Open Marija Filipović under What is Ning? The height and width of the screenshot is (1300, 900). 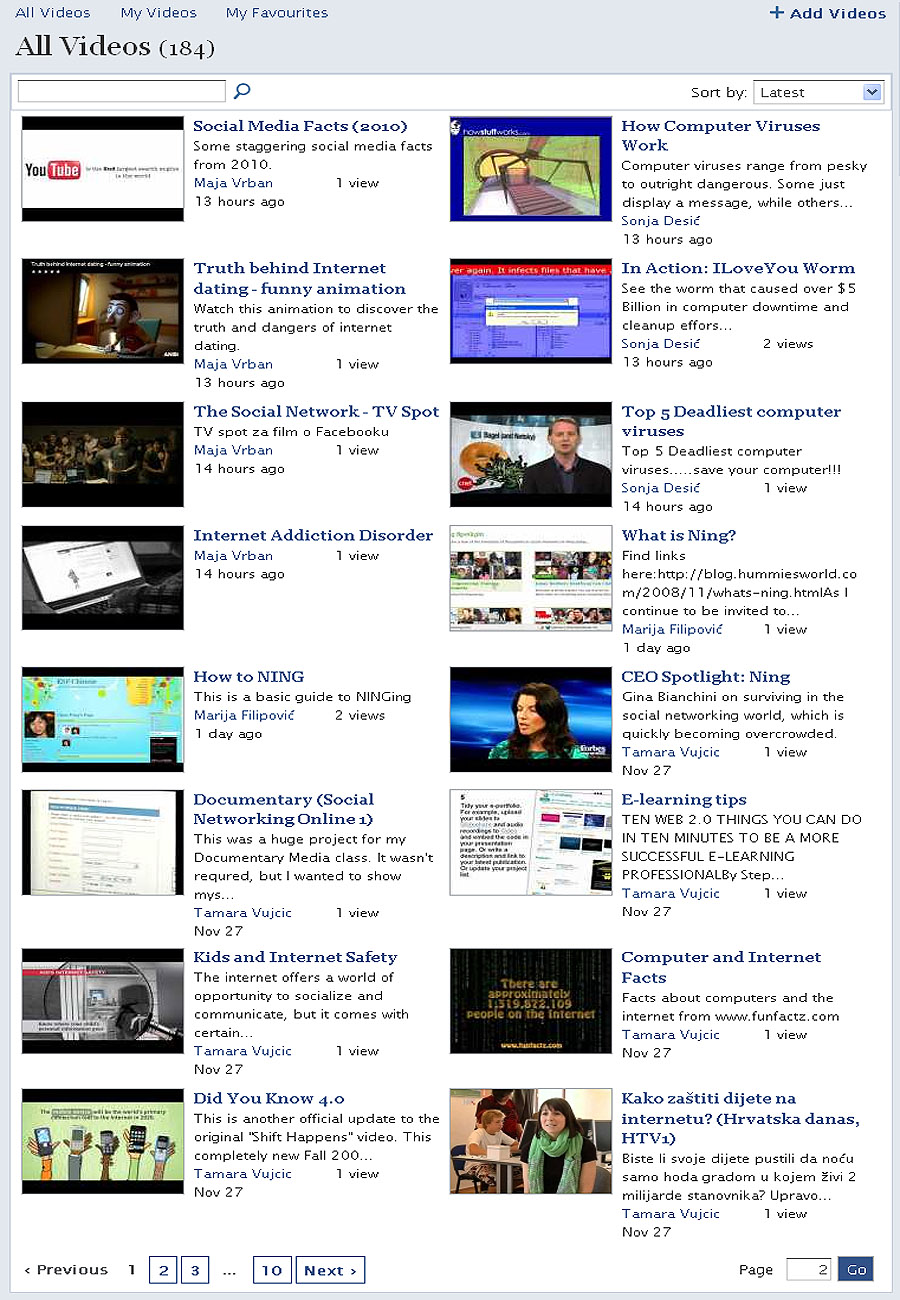pos(672,629)
